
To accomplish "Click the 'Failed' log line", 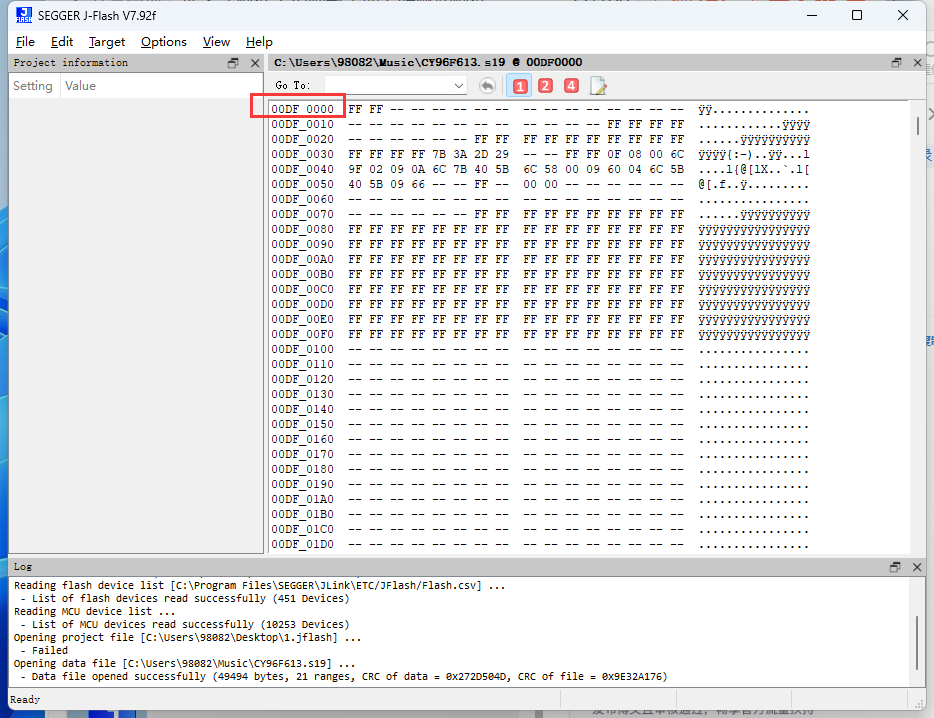I will coord(50,651).
